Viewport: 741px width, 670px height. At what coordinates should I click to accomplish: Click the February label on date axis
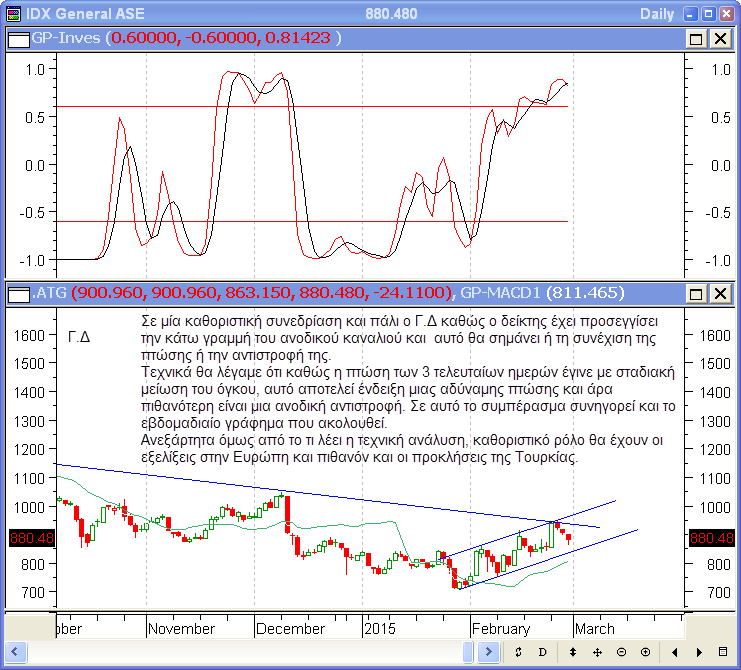[x=501, y=629]
